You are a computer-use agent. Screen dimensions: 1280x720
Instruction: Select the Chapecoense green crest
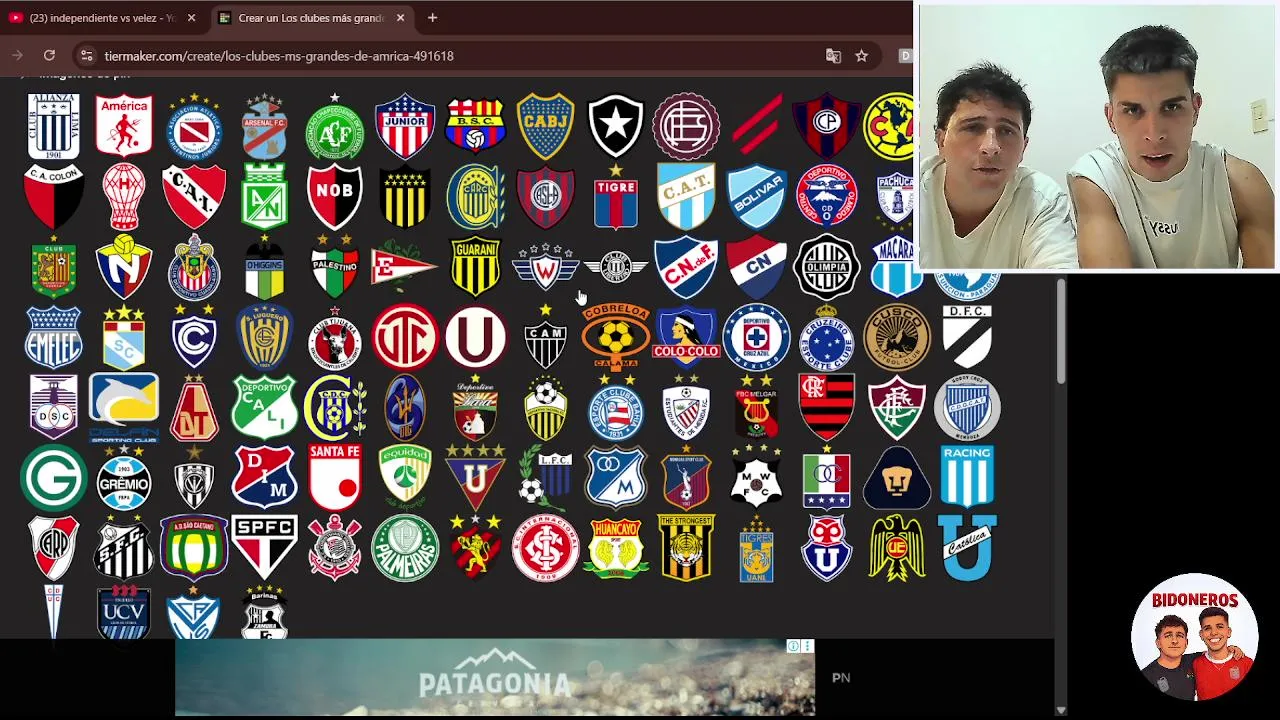pyautogui.click(x=335, y=126)
